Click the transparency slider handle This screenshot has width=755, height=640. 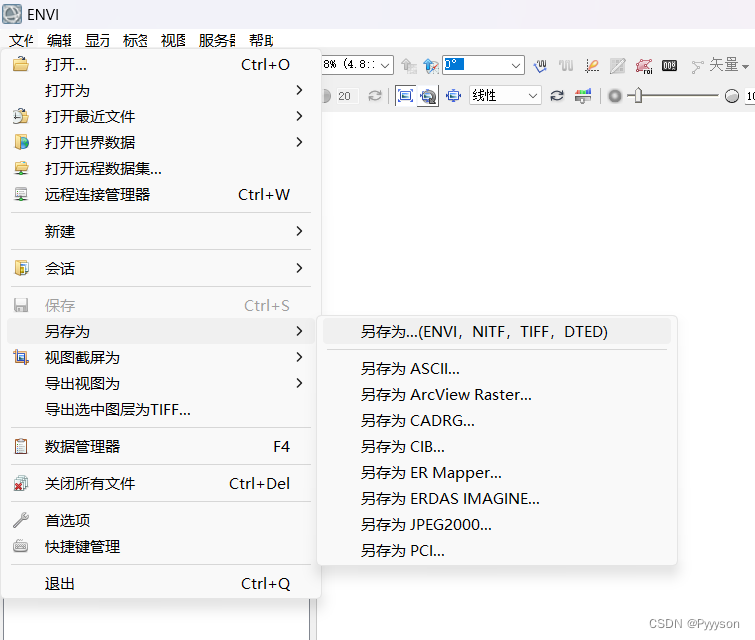[x=638, y=95]
